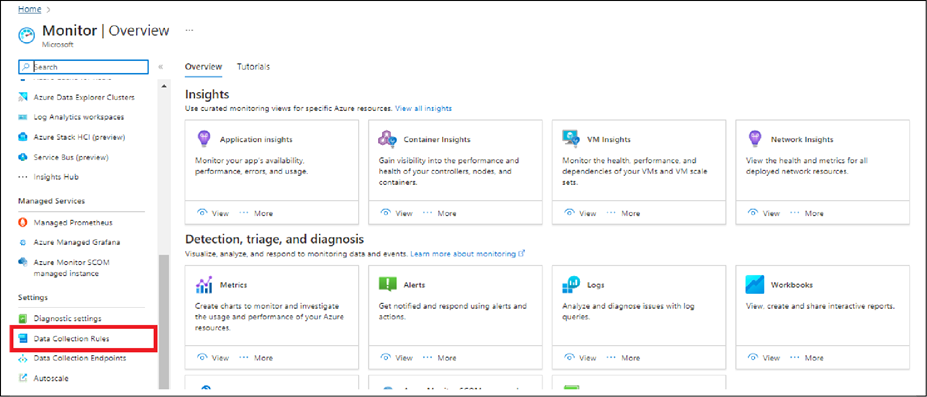The width and height of the screenshot is (927, 397).
Task: View Network Insights card
Action: coord(763,213)
